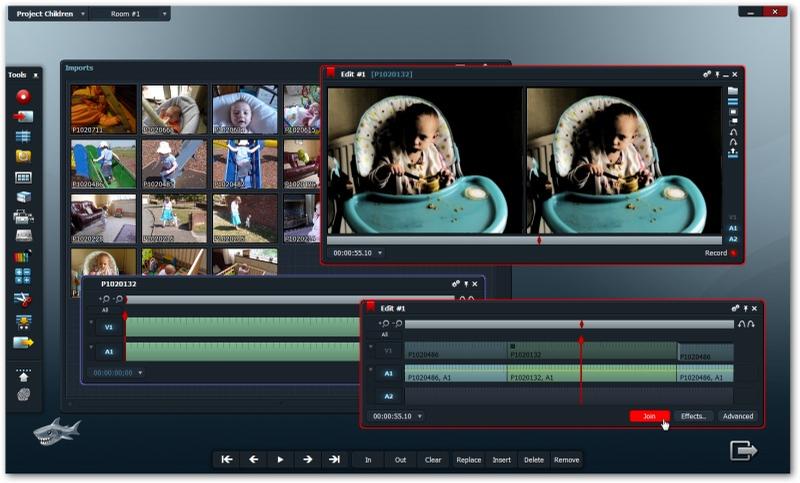Click the red Record tool in Tools panel
This screenshot has height=483, width=800.
pyautogui.click(x=22, y=96)
